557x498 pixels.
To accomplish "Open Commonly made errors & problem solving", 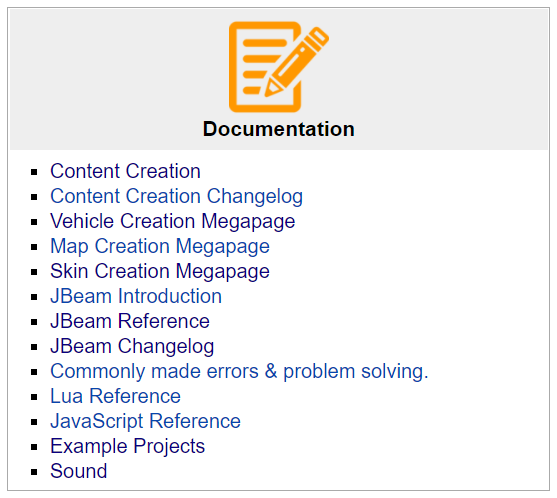I will (x=239, y=372).
